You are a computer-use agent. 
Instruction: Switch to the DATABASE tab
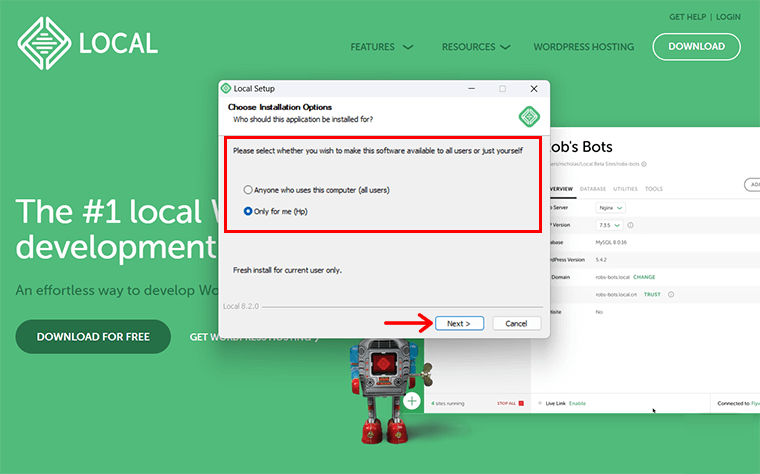[x=593, y=189]
